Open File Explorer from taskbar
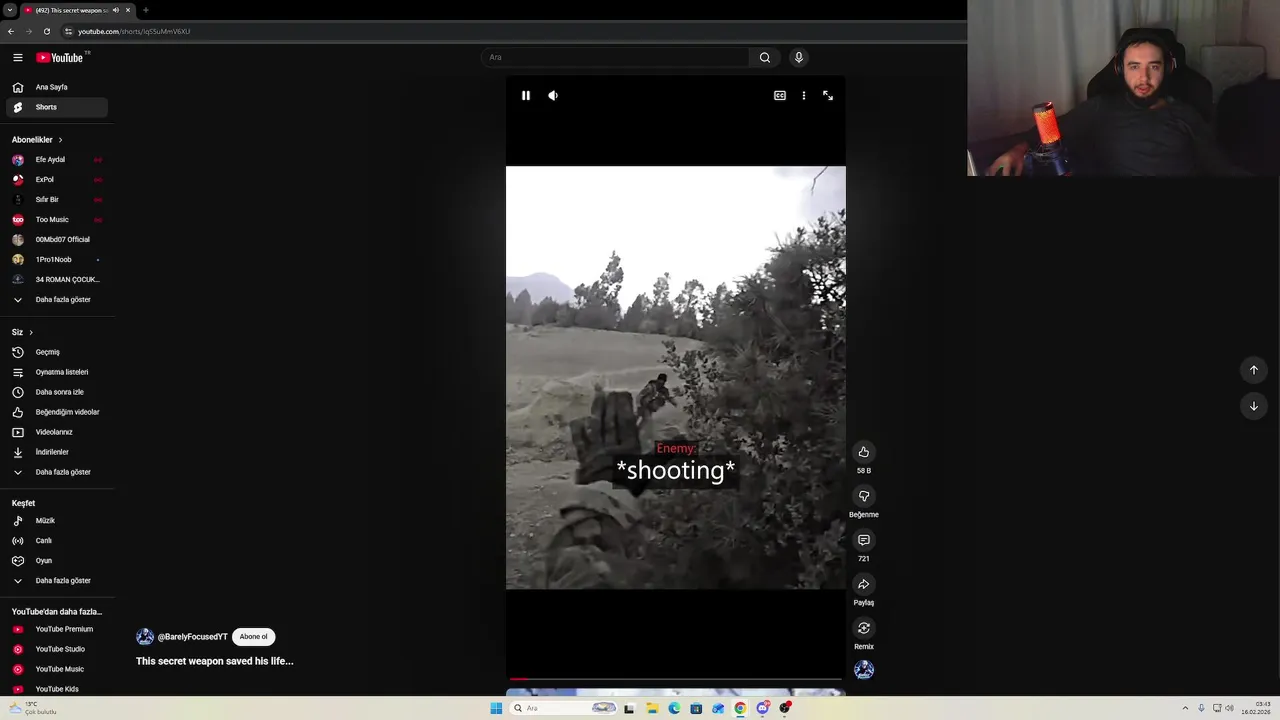 click(652, 708)
